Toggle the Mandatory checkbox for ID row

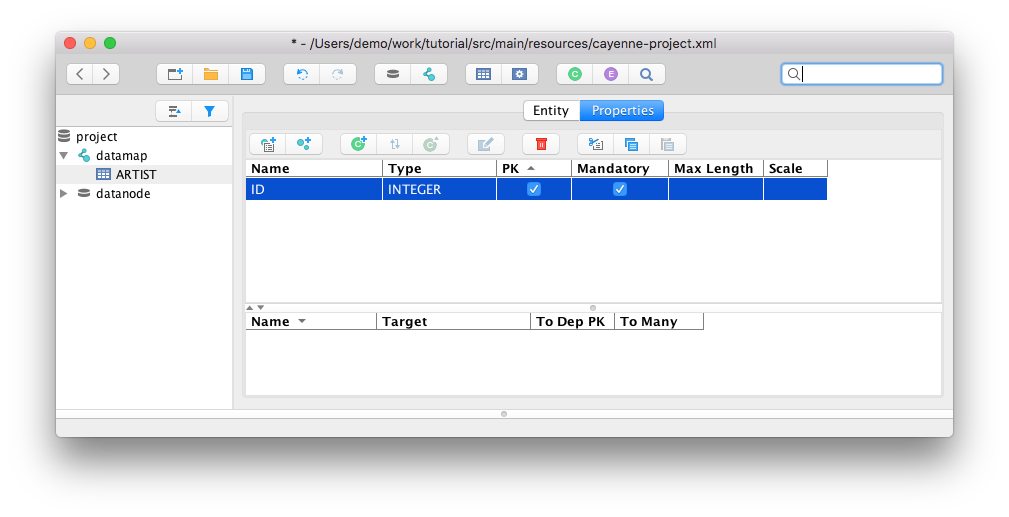(620, 189)
